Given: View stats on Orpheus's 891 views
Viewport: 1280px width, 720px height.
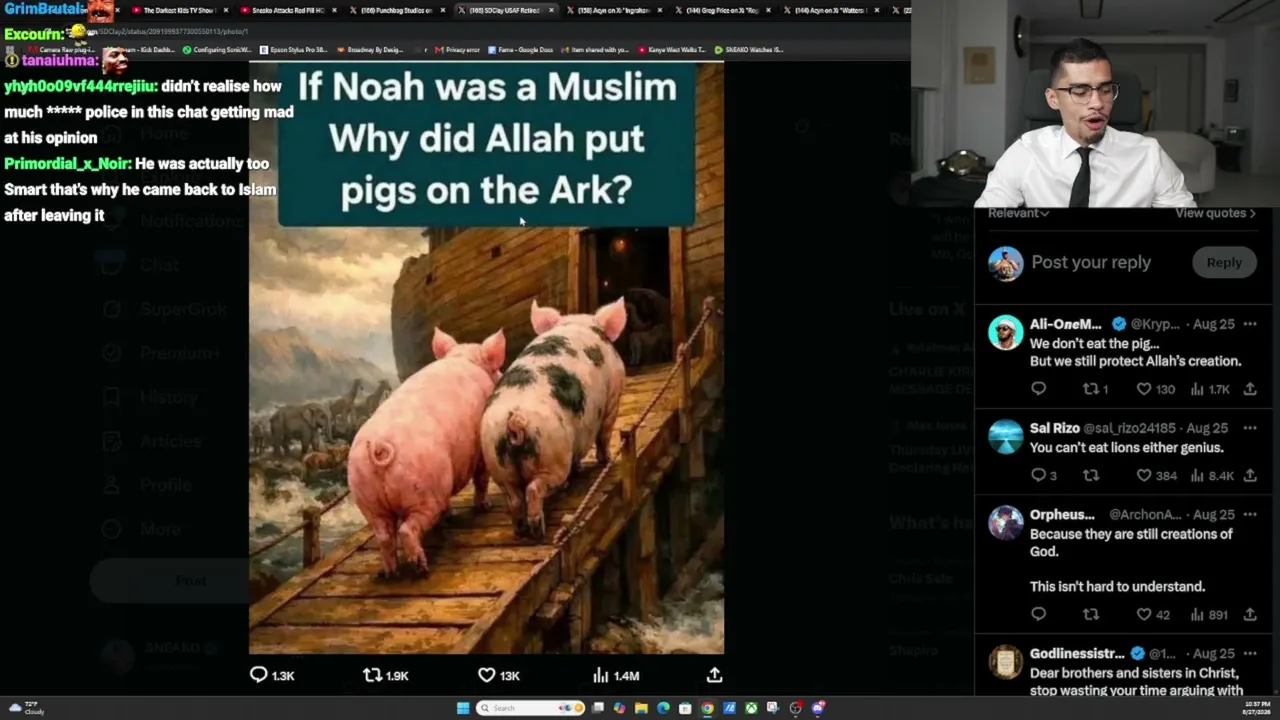Looking at the screenshot, I should pyautogui.click(x=1209, y=615).
